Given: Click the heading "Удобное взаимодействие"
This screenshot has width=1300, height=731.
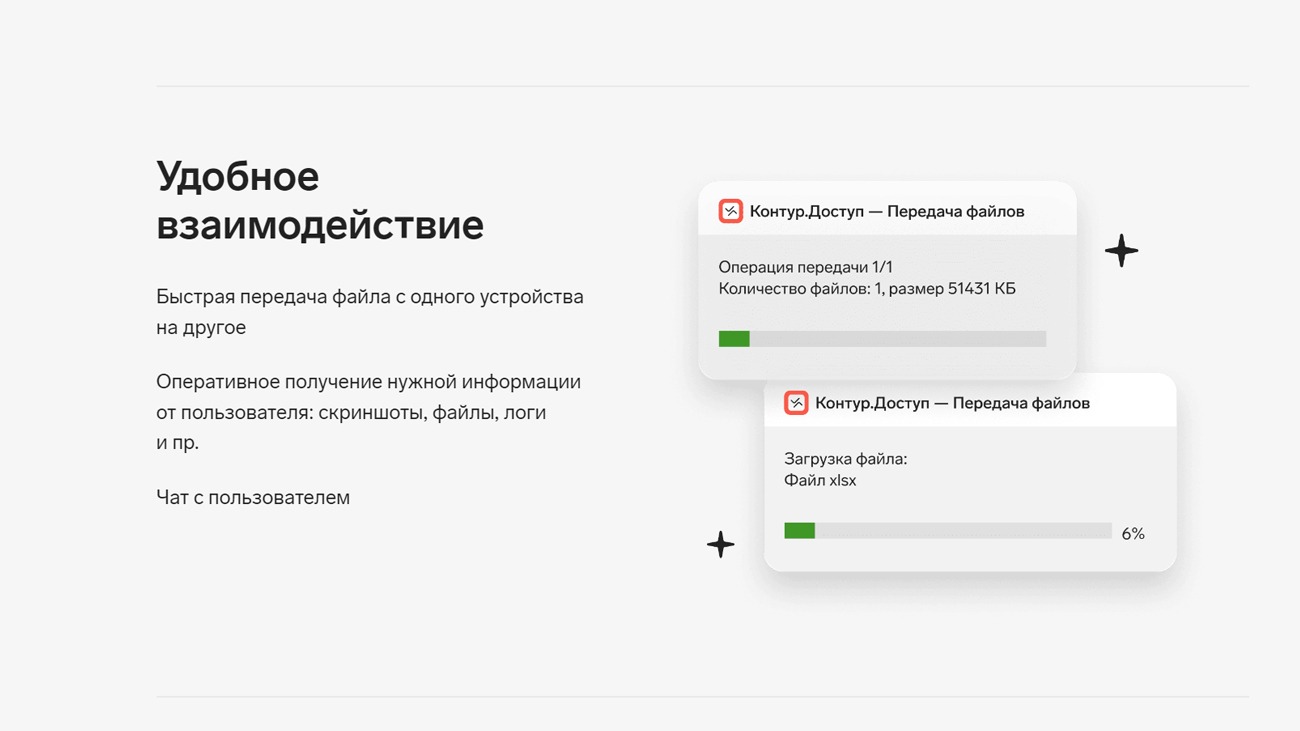Looking at the screenshot, I should [x=320, y=200].
